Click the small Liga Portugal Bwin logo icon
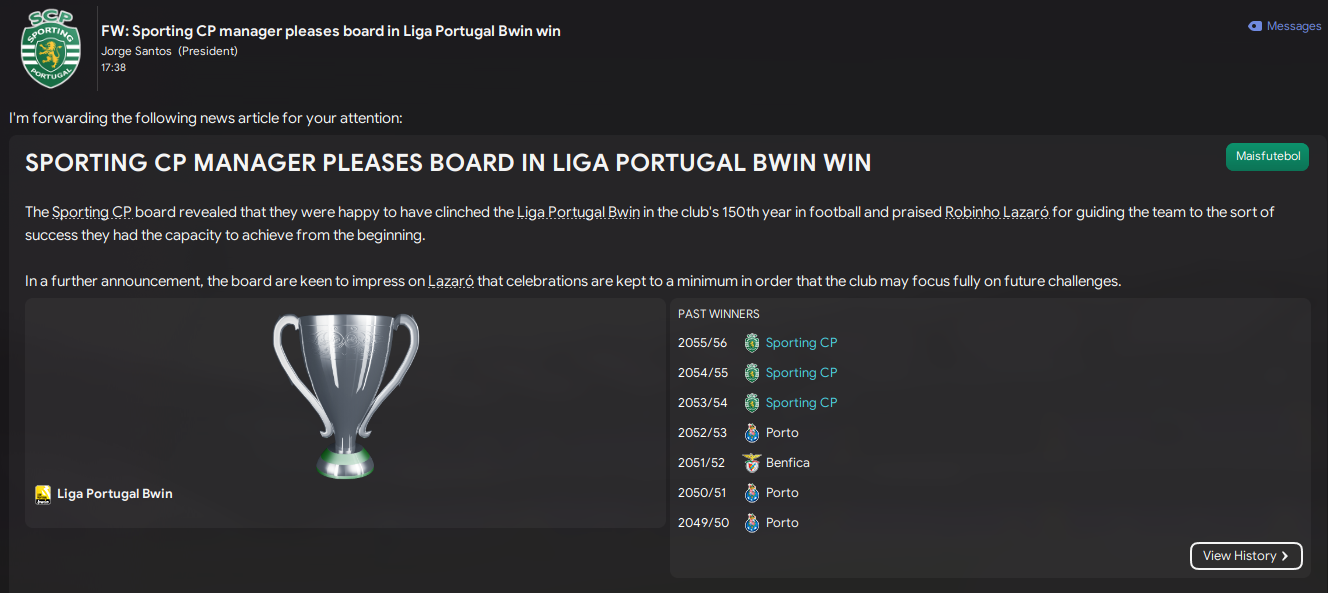Screen dimensions: 1328x593 43,494
